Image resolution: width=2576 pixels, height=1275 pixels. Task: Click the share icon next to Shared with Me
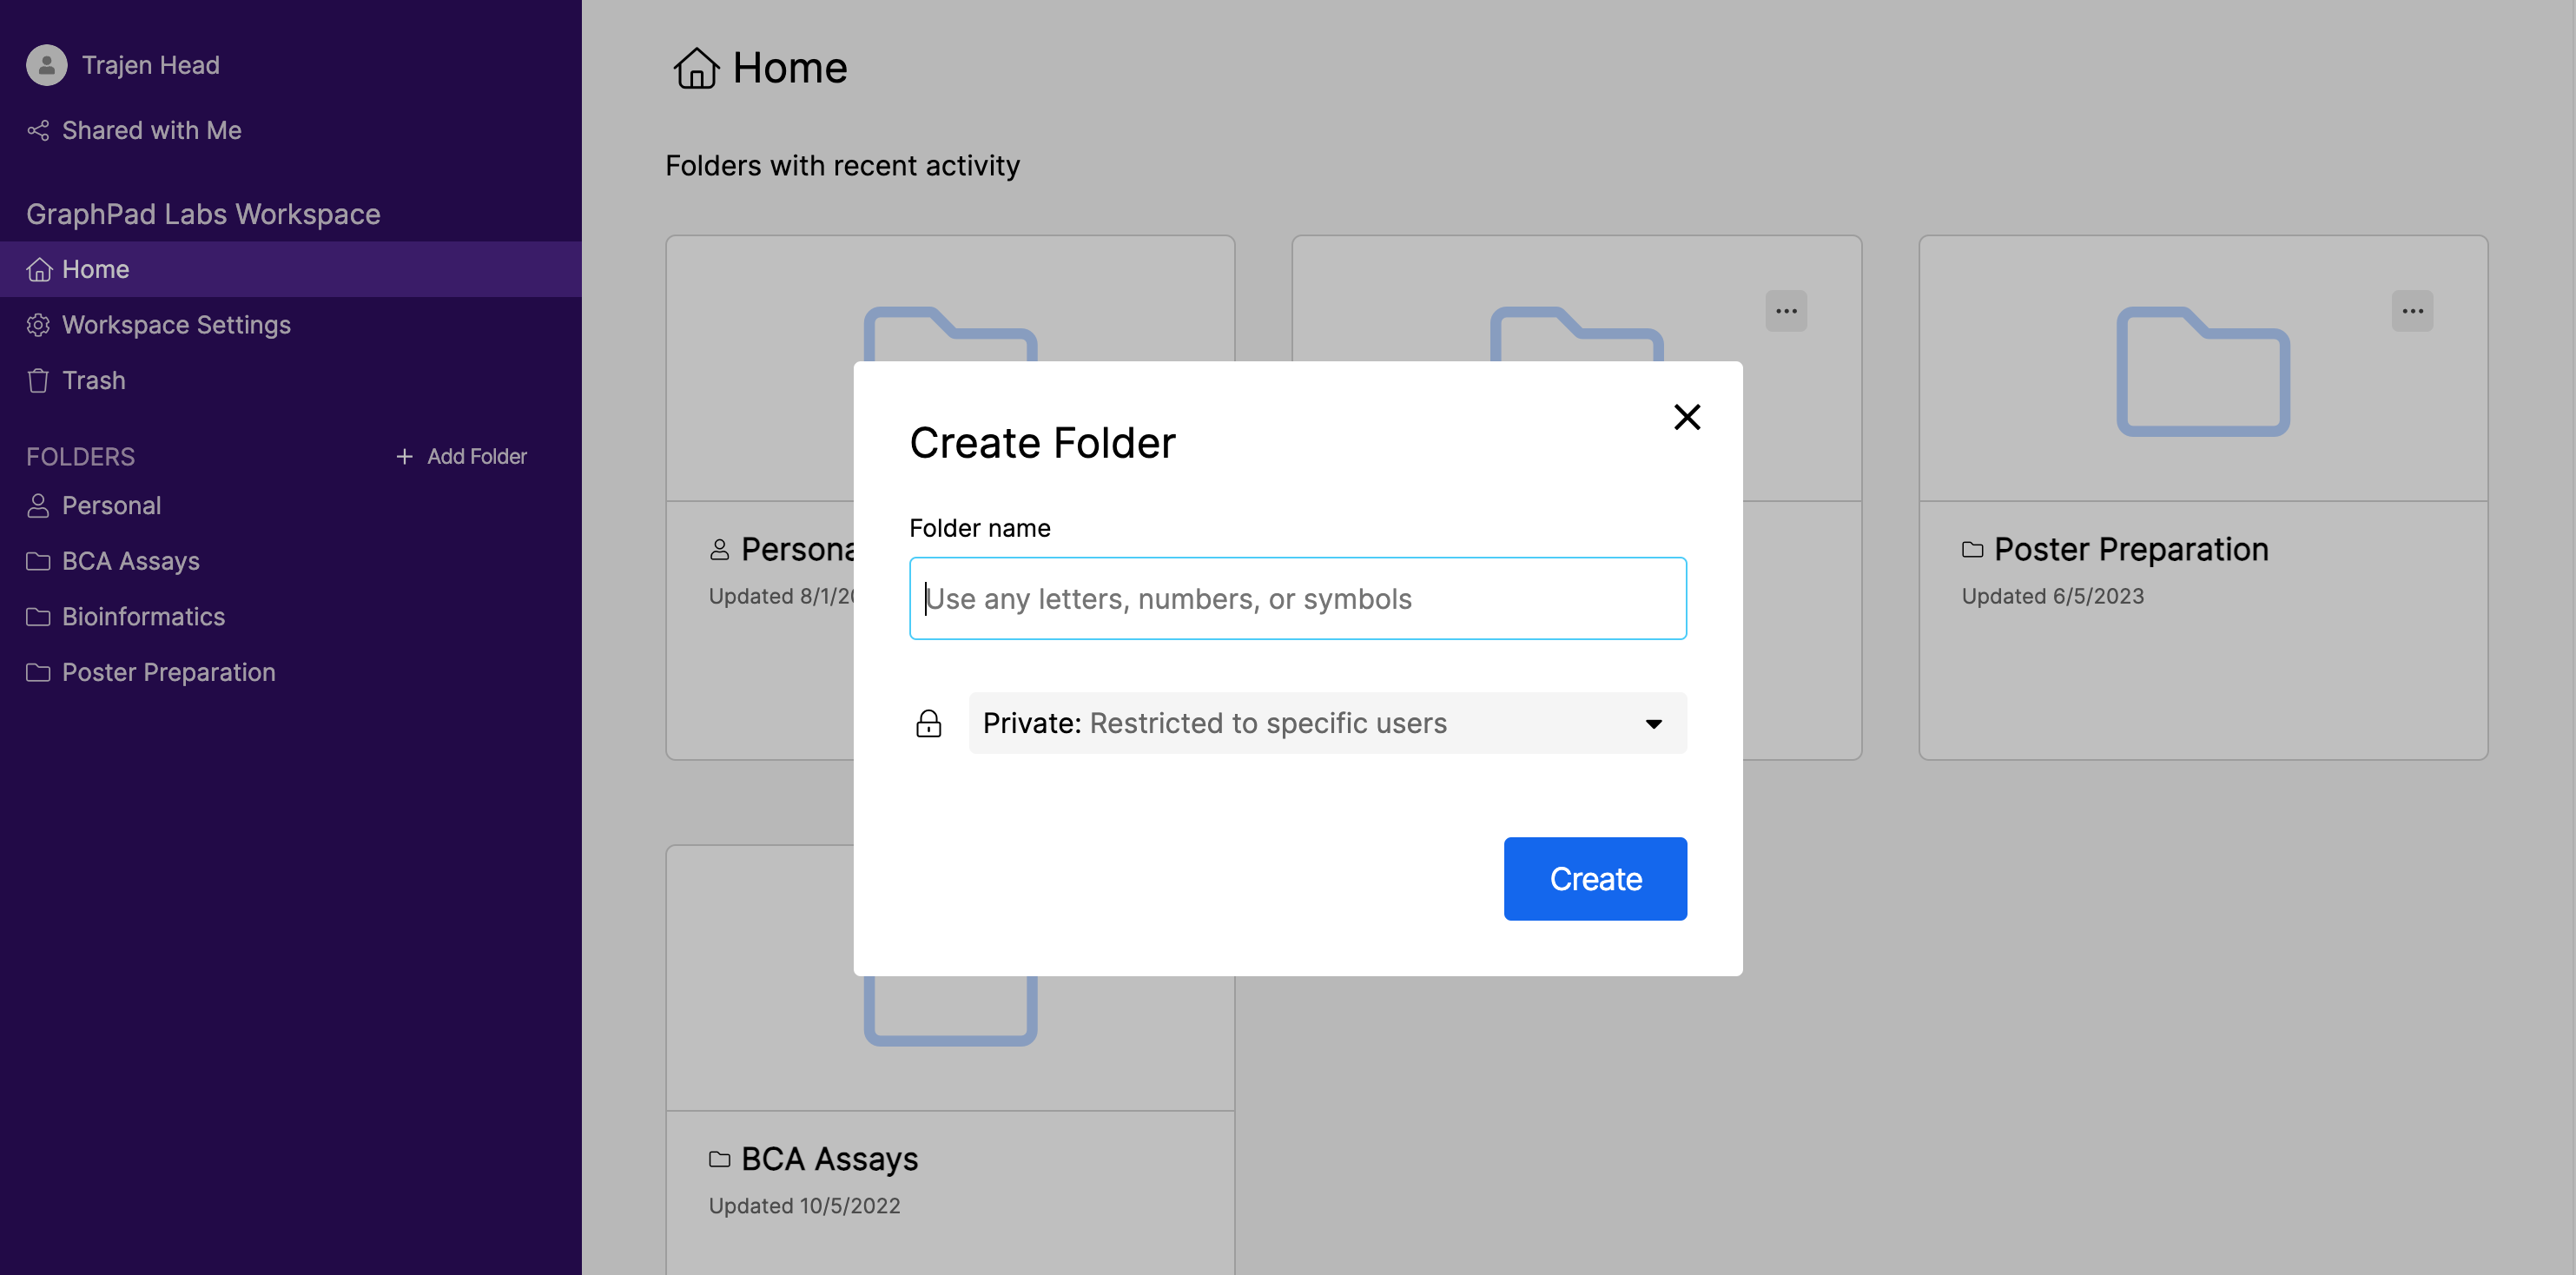coord(38,130)
